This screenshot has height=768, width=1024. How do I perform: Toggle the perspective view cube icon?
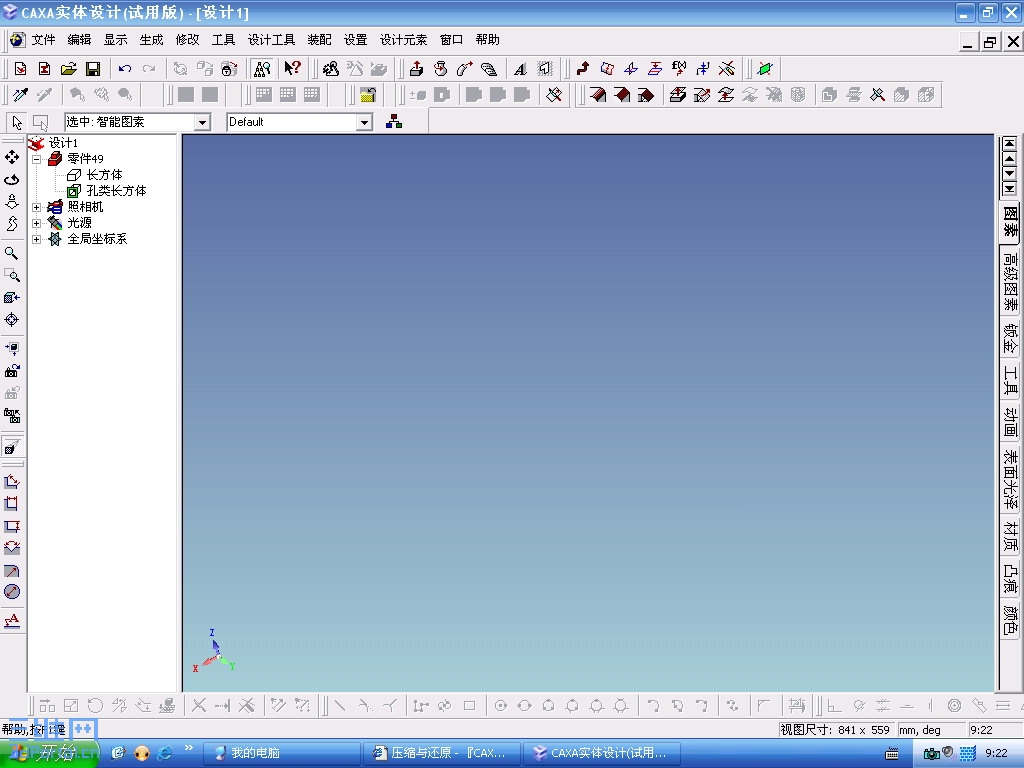[12, 447]
